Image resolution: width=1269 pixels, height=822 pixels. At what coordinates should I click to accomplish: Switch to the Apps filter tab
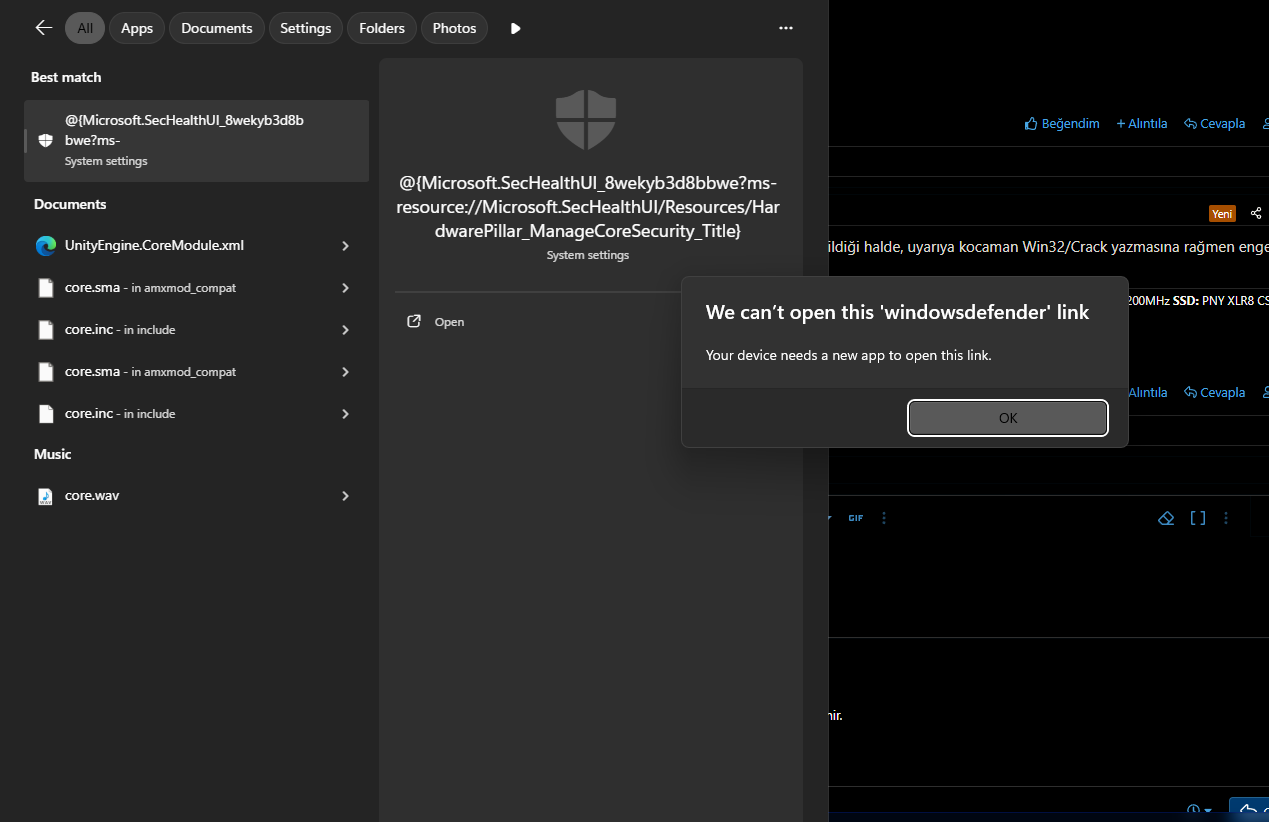point(137,28)
